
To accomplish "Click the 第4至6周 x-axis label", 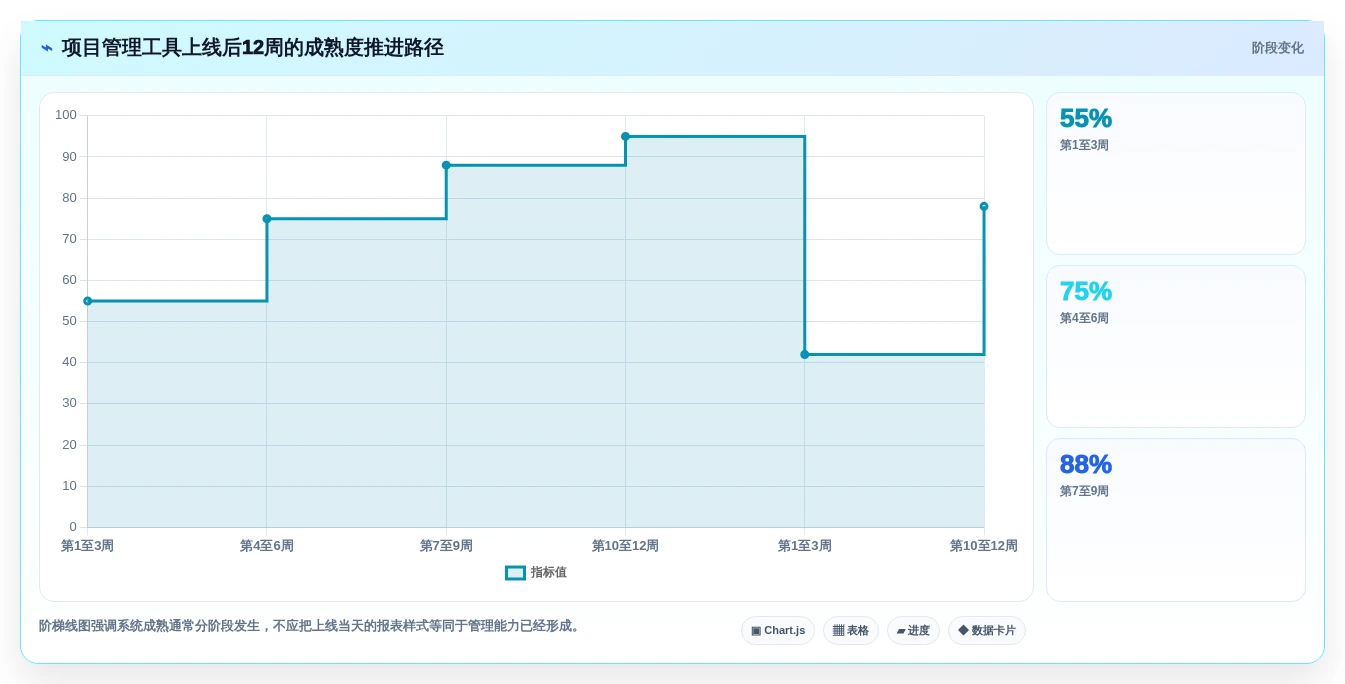I will click(x=267, y=546).
